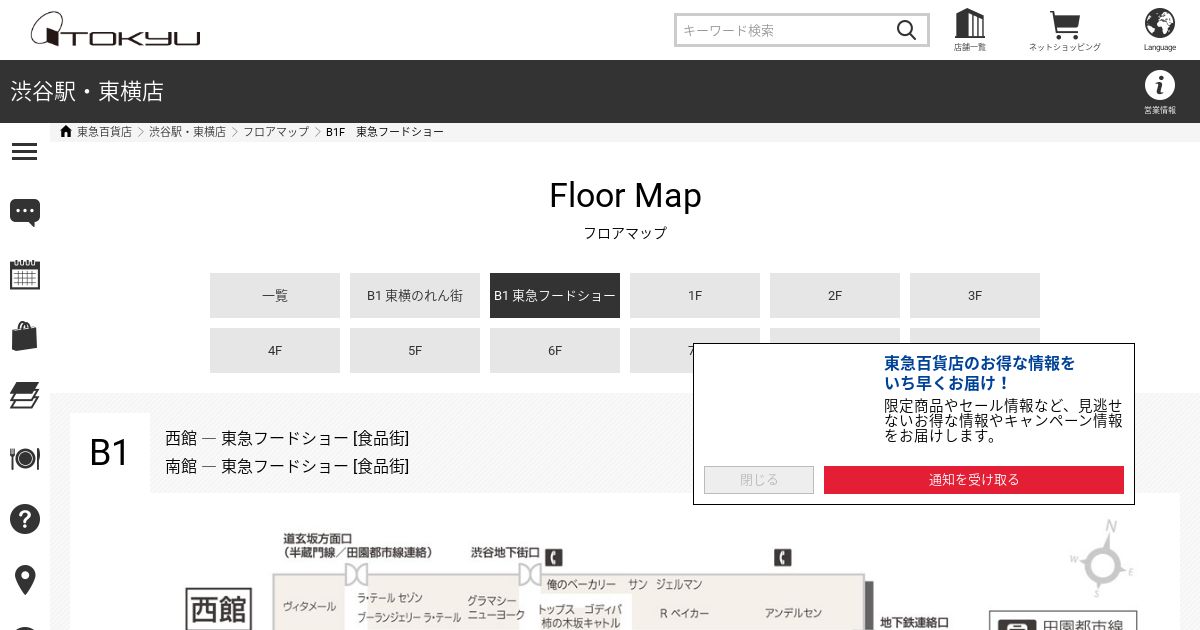The height and width of the screenshot is (630, 1200).
Task: Select the B1 東急フードショー tab
Action: tap(555, 295)
